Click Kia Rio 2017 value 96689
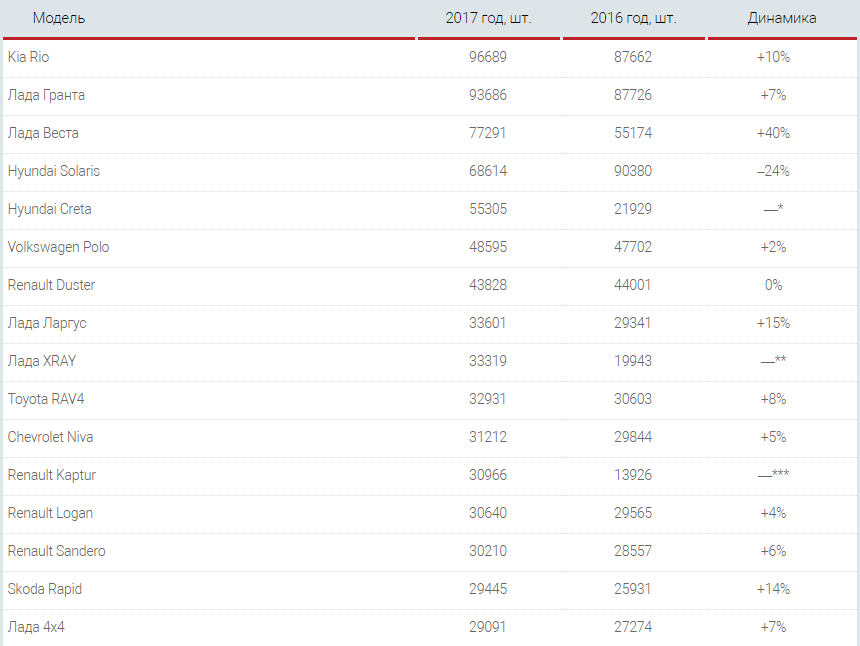 (x=488, y=57)
